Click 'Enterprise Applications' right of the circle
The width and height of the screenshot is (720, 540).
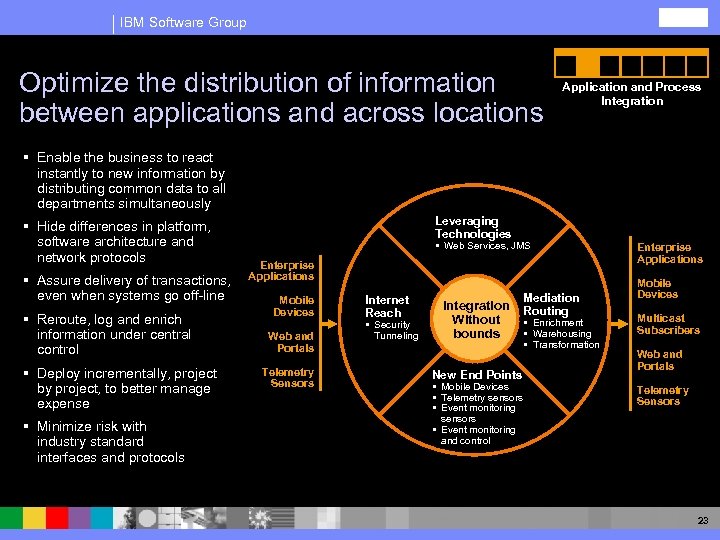[669, 253]
